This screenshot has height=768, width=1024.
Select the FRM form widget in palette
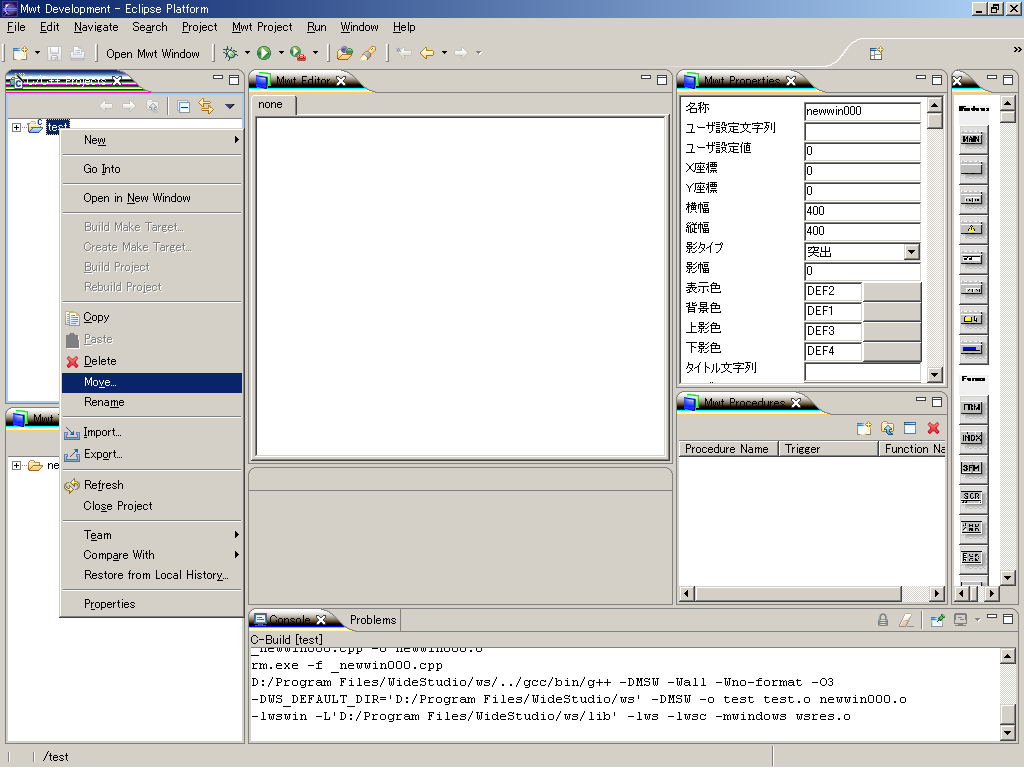click(x=971, y=408)
